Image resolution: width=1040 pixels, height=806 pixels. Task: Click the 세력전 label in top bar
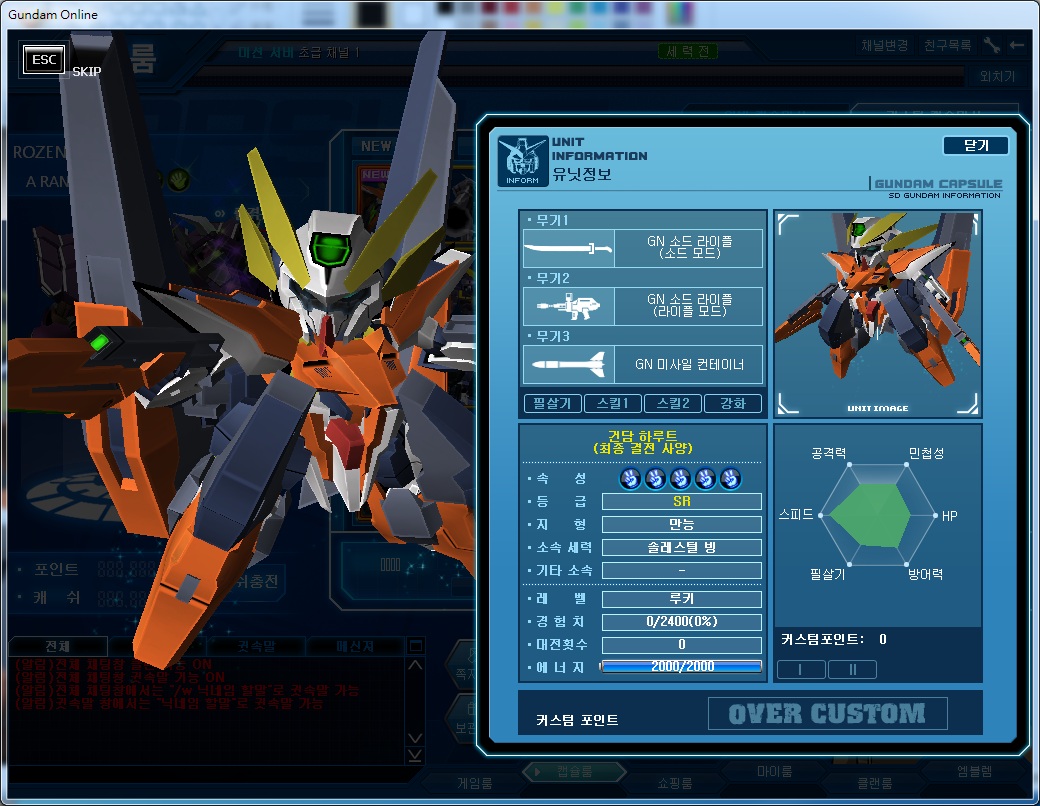click(x=688, y=51)
